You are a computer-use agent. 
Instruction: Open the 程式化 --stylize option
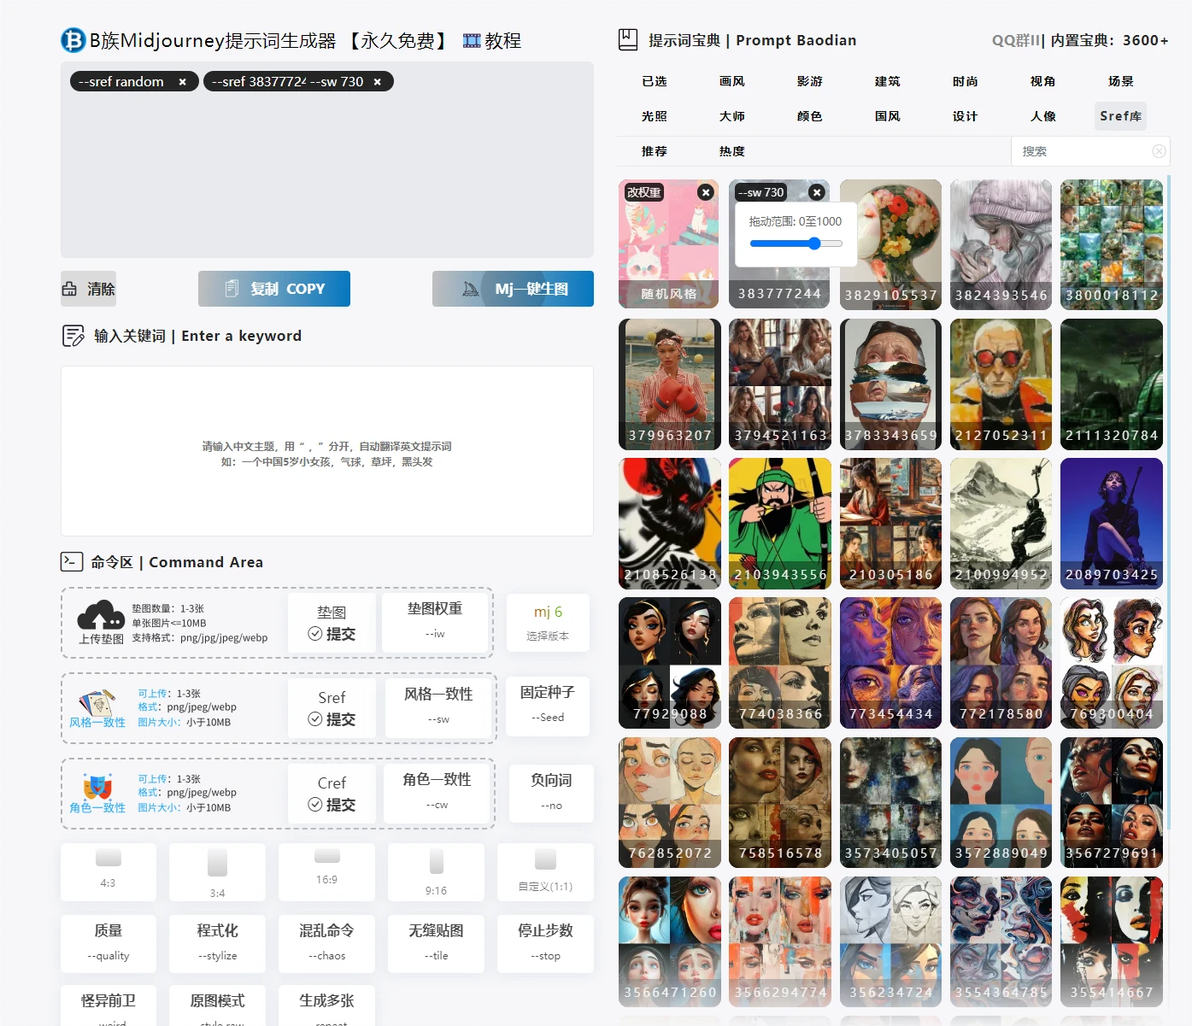[x=217, y=943]
